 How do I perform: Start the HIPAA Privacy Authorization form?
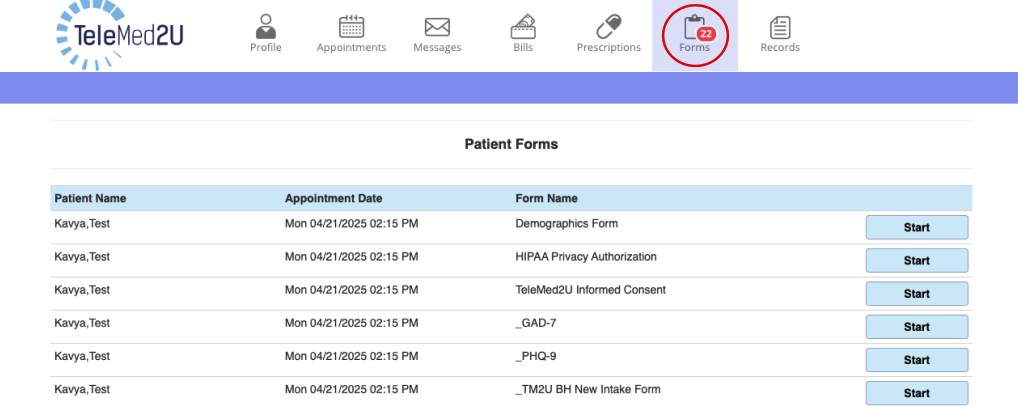[x=917, y=261]
